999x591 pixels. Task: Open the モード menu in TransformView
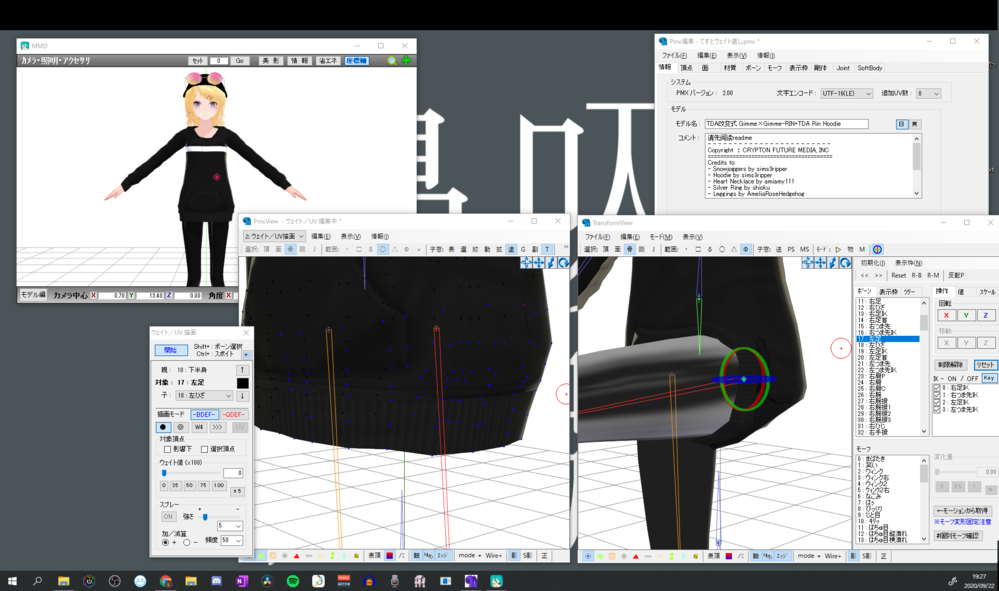click(x=661, y=236)
